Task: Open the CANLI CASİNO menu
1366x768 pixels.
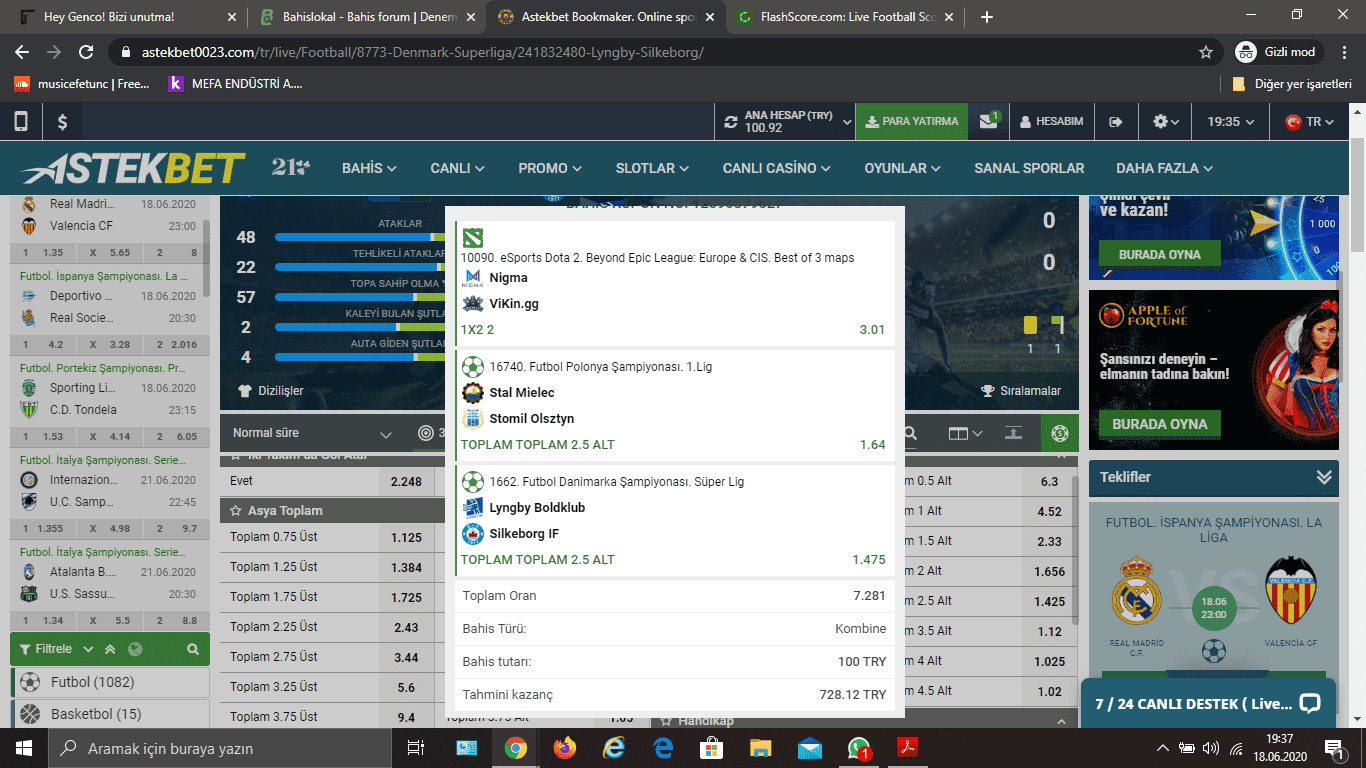Action: (778, 168)
